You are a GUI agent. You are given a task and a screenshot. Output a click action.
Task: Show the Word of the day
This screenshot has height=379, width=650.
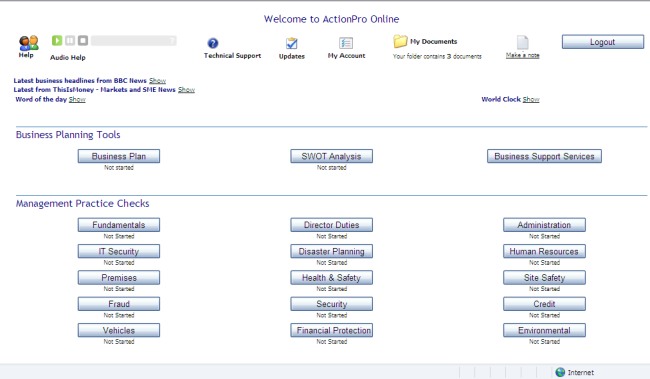tap(77, 99)
